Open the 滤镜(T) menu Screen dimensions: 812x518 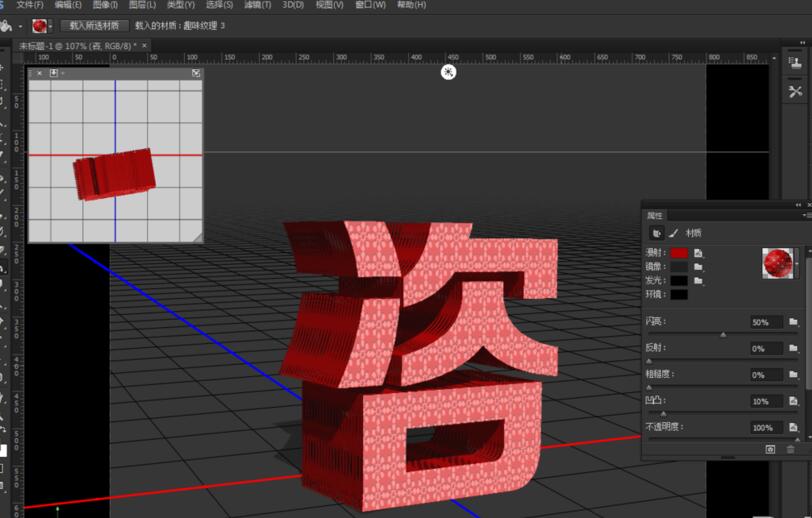[x=257, y=5]
